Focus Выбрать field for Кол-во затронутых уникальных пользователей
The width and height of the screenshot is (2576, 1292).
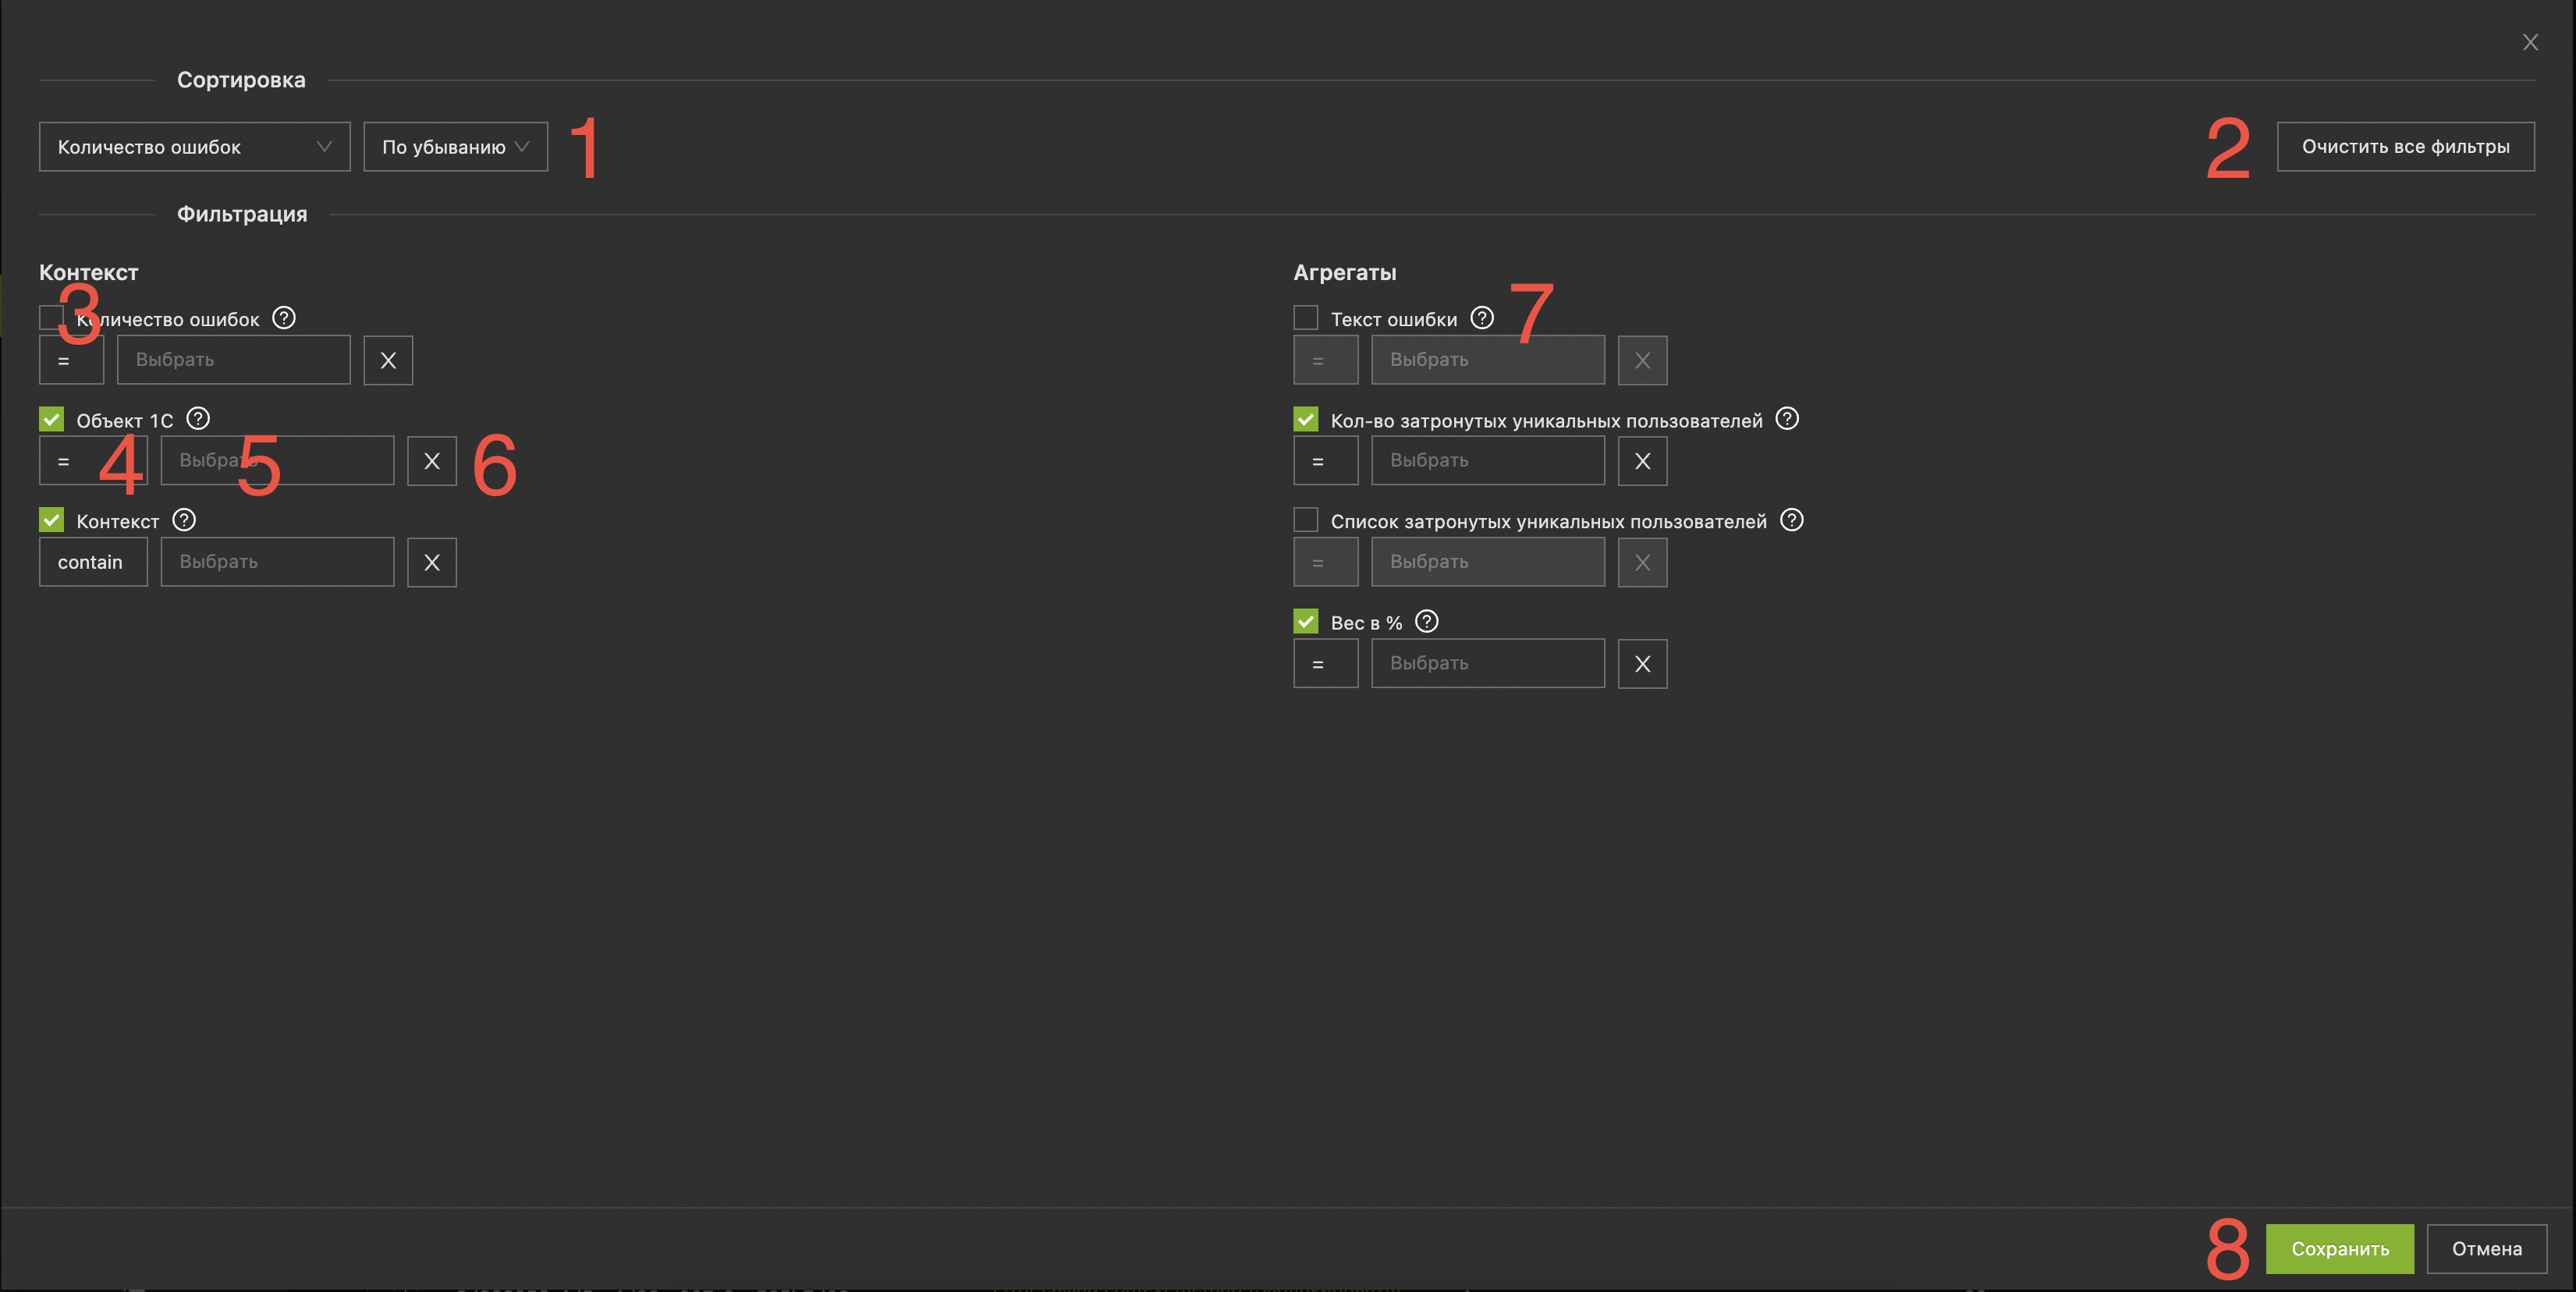(x=1488, y=461)
